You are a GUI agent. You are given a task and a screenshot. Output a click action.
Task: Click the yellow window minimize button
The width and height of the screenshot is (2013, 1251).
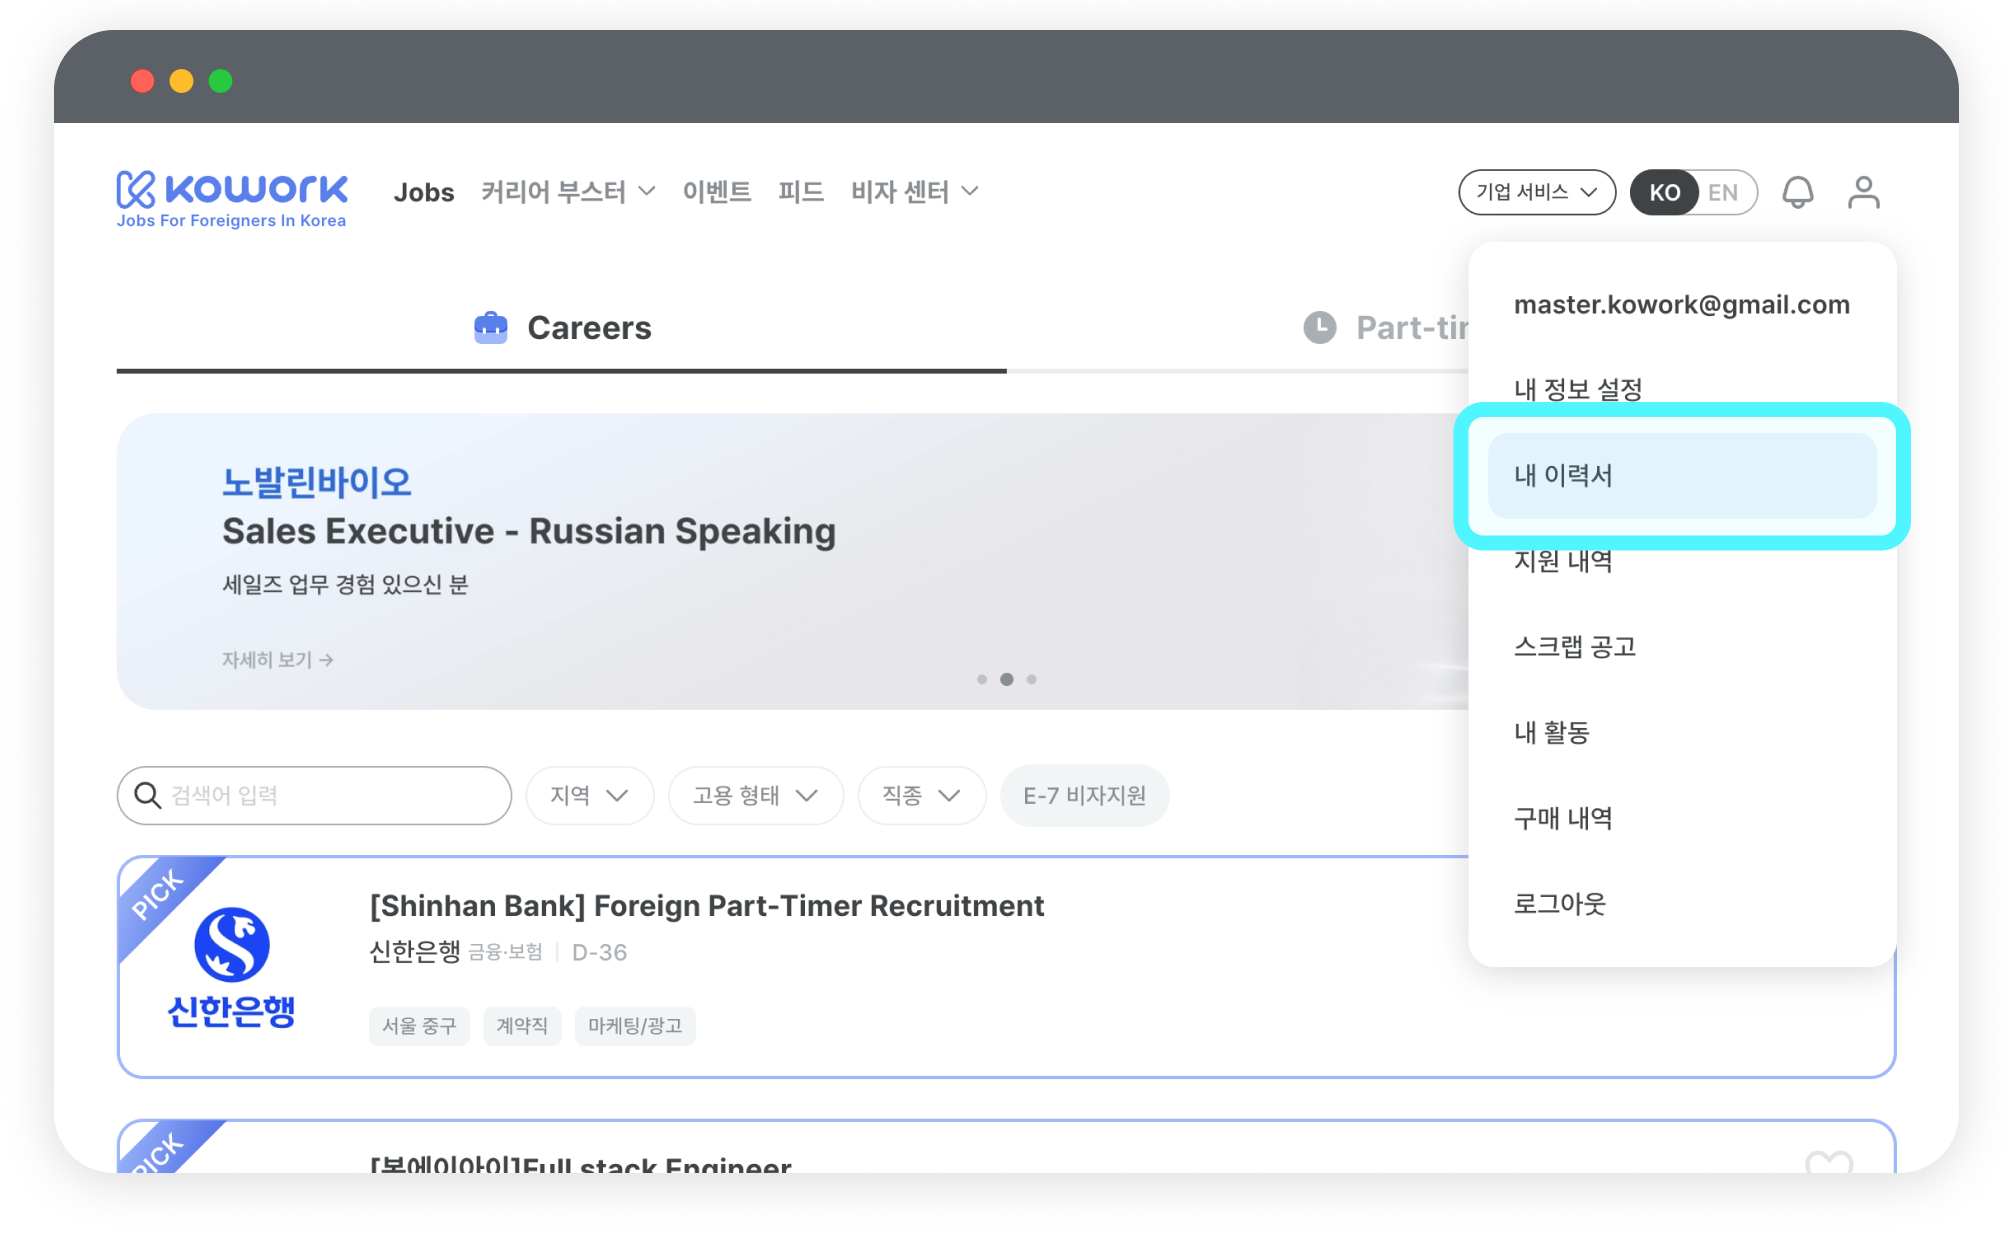(x=181, y=81)
